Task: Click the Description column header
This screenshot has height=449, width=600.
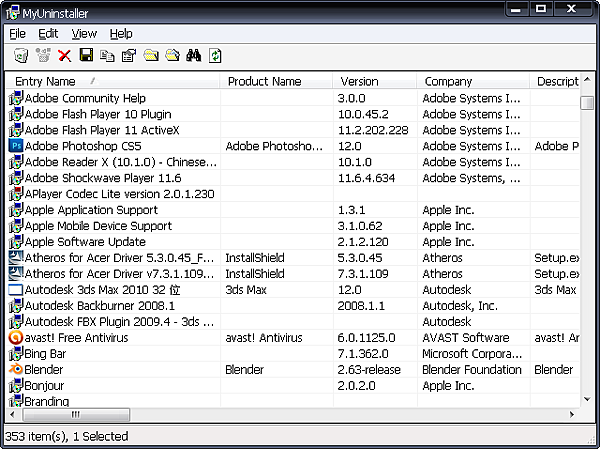Action: (x=554, y=81)
